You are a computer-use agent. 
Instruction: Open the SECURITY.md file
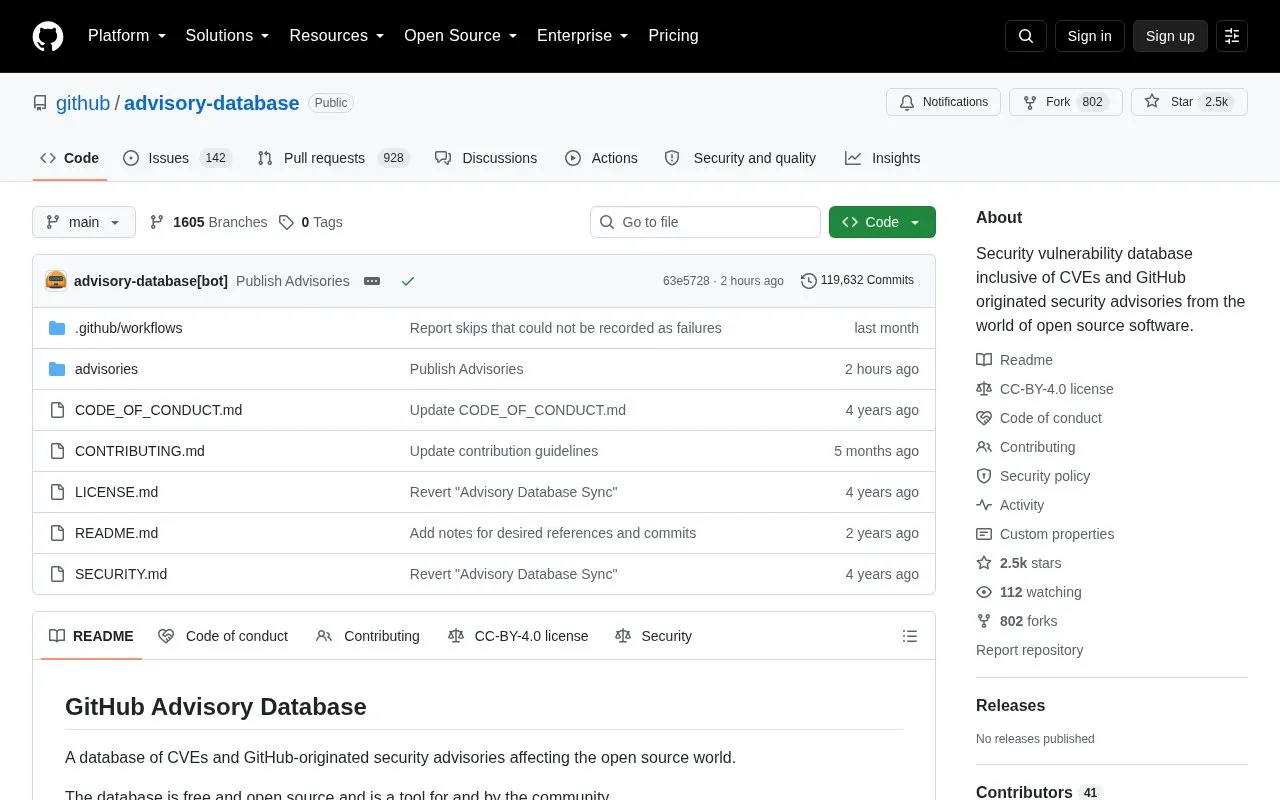pos(121,574)
